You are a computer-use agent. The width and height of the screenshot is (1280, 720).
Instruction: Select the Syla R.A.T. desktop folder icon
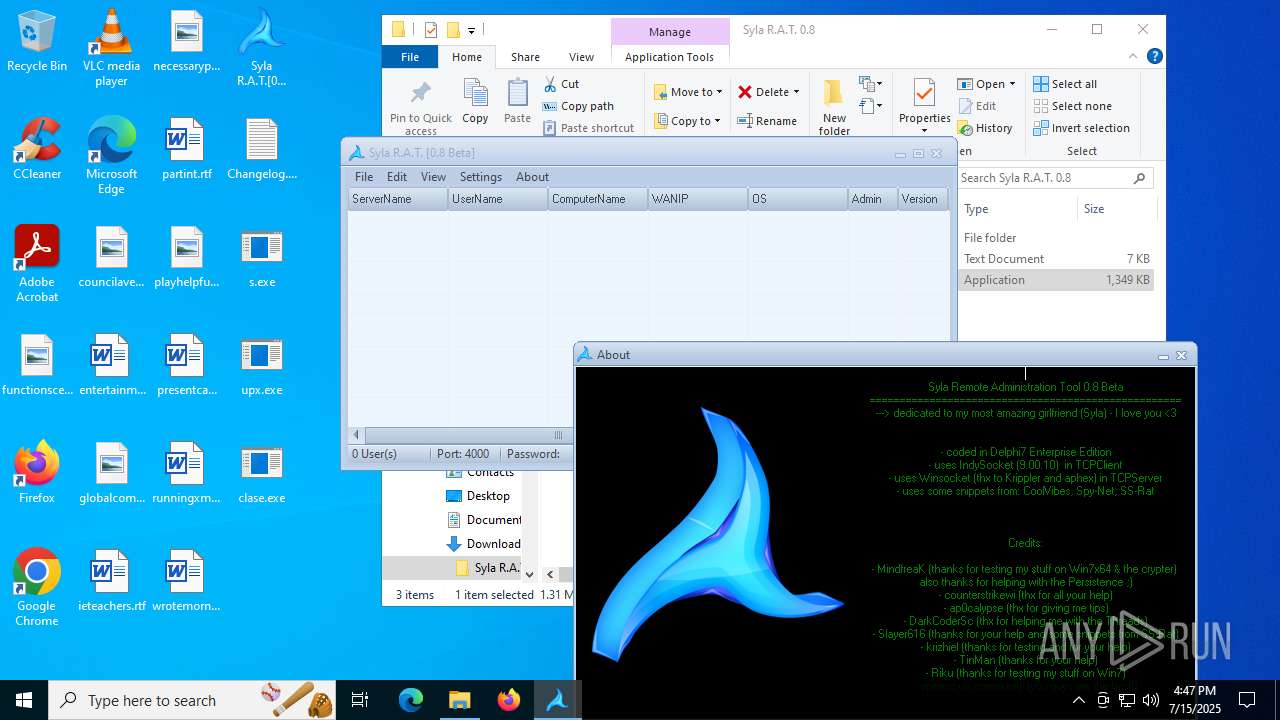point(261,48)
